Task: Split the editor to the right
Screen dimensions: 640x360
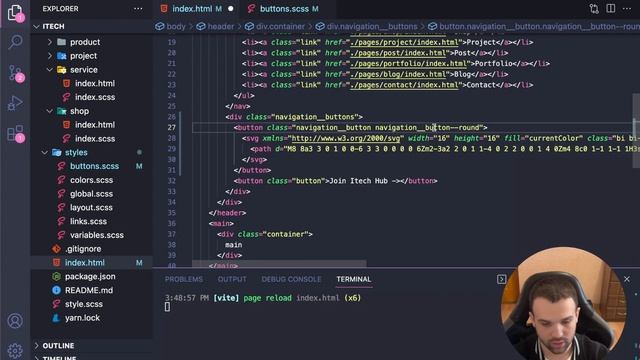Action: [611, 9]
